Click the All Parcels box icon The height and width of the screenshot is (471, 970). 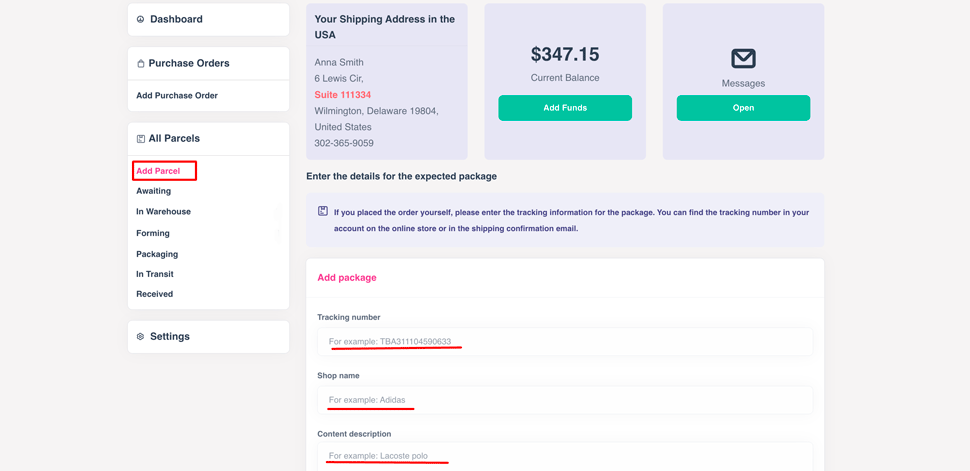click(x=141, y=139)
